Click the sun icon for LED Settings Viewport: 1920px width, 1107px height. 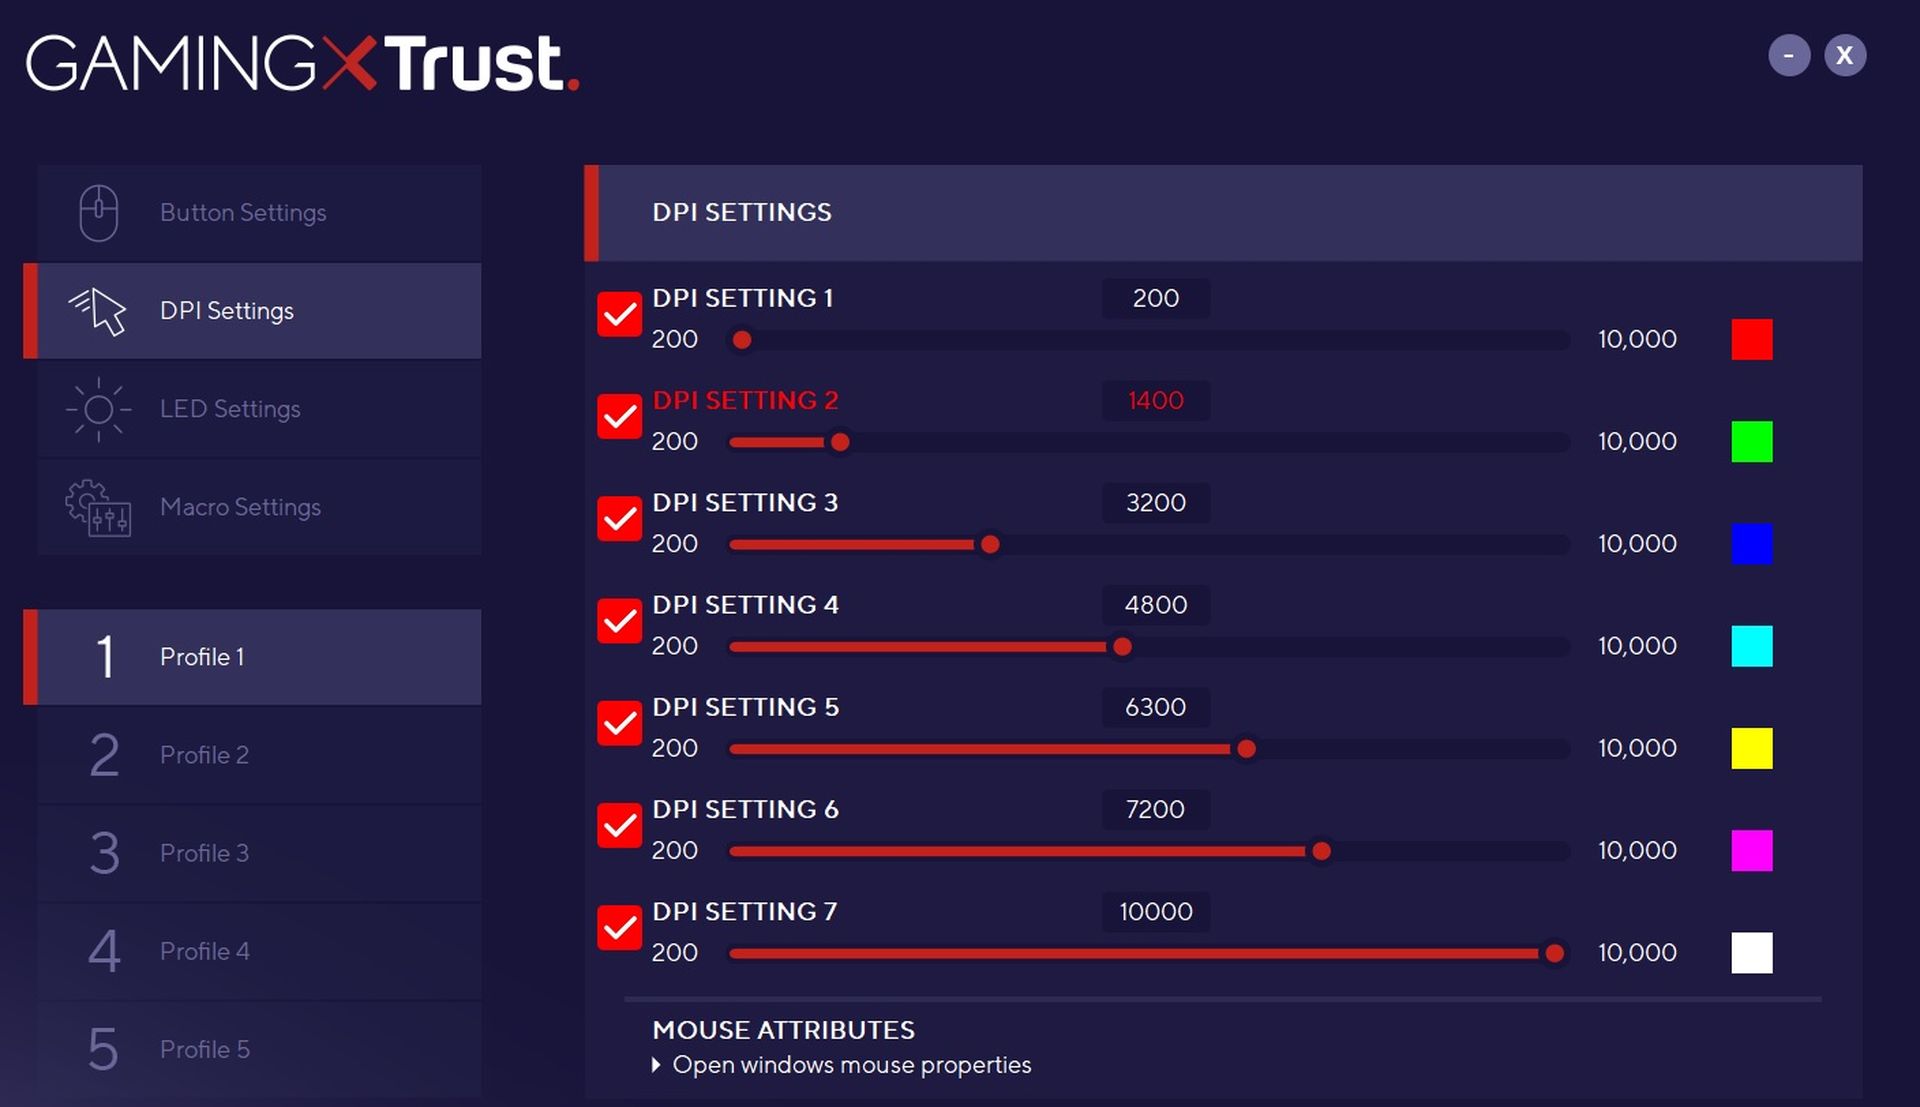(x=98, y=409)
